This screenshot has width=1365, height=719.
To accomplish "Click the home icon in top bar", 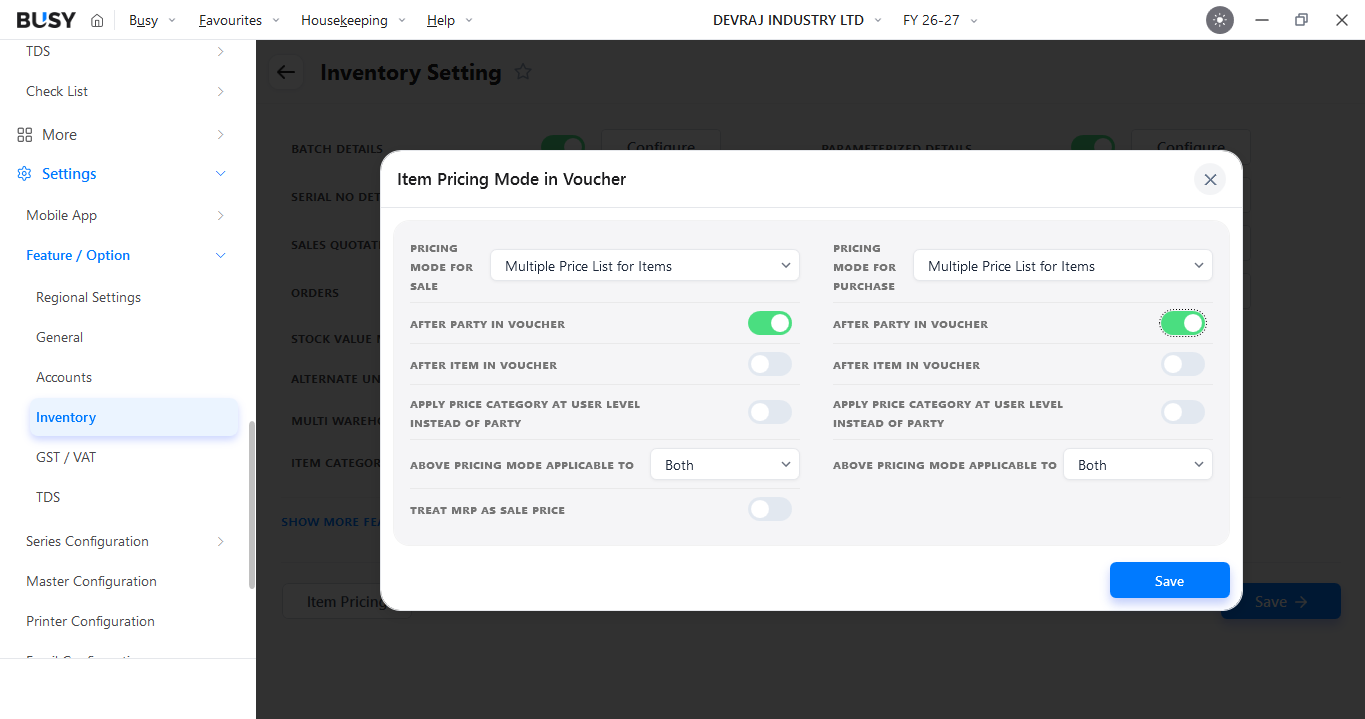I will coord(97,20).
